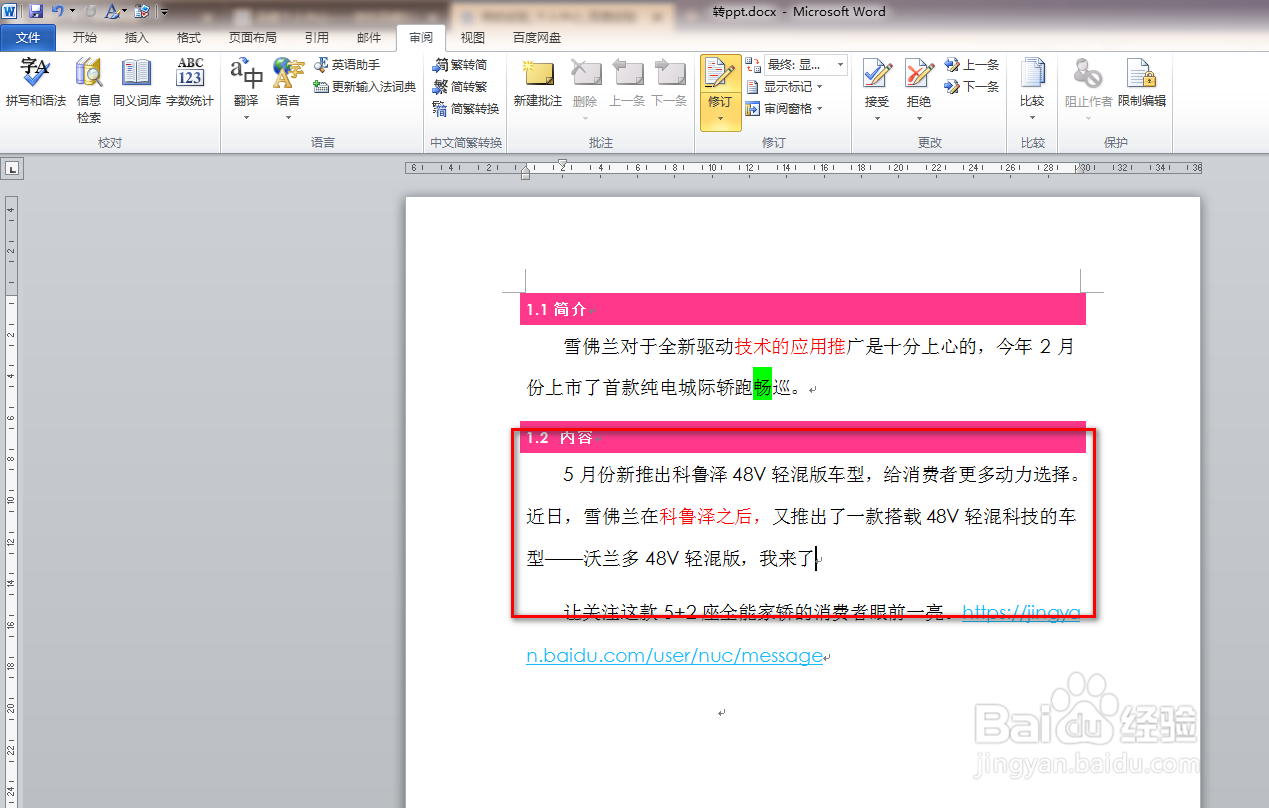Click the jingyan.baidu.com hyperlink

[676, 656]
